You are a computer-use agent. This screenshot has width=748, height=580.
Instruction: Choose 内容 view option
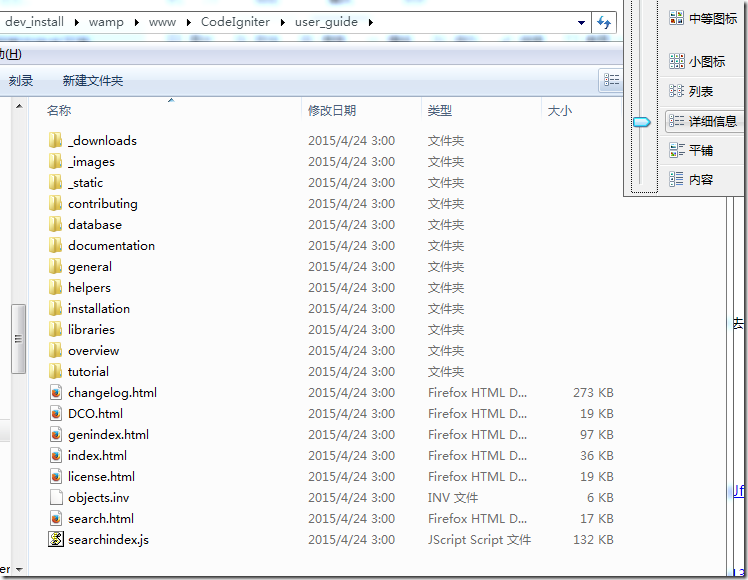pos(691,180)
